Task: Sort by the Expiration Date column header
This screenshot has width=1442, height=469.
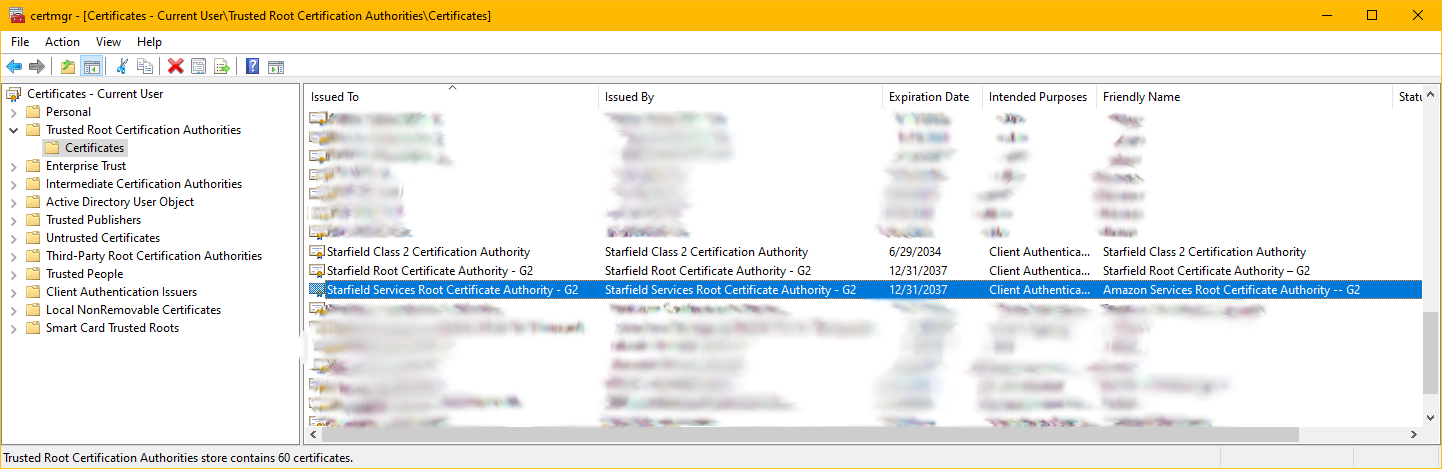Action: click(929, 97)
